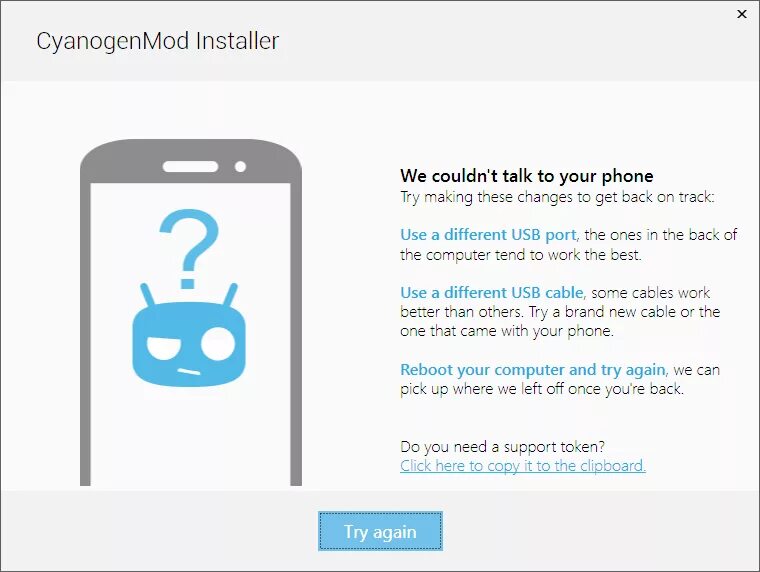Image resolution: width=760 pixels, height=572 pixels.
Task: Click the mascot's slanted mouth line
Action: 189,372
